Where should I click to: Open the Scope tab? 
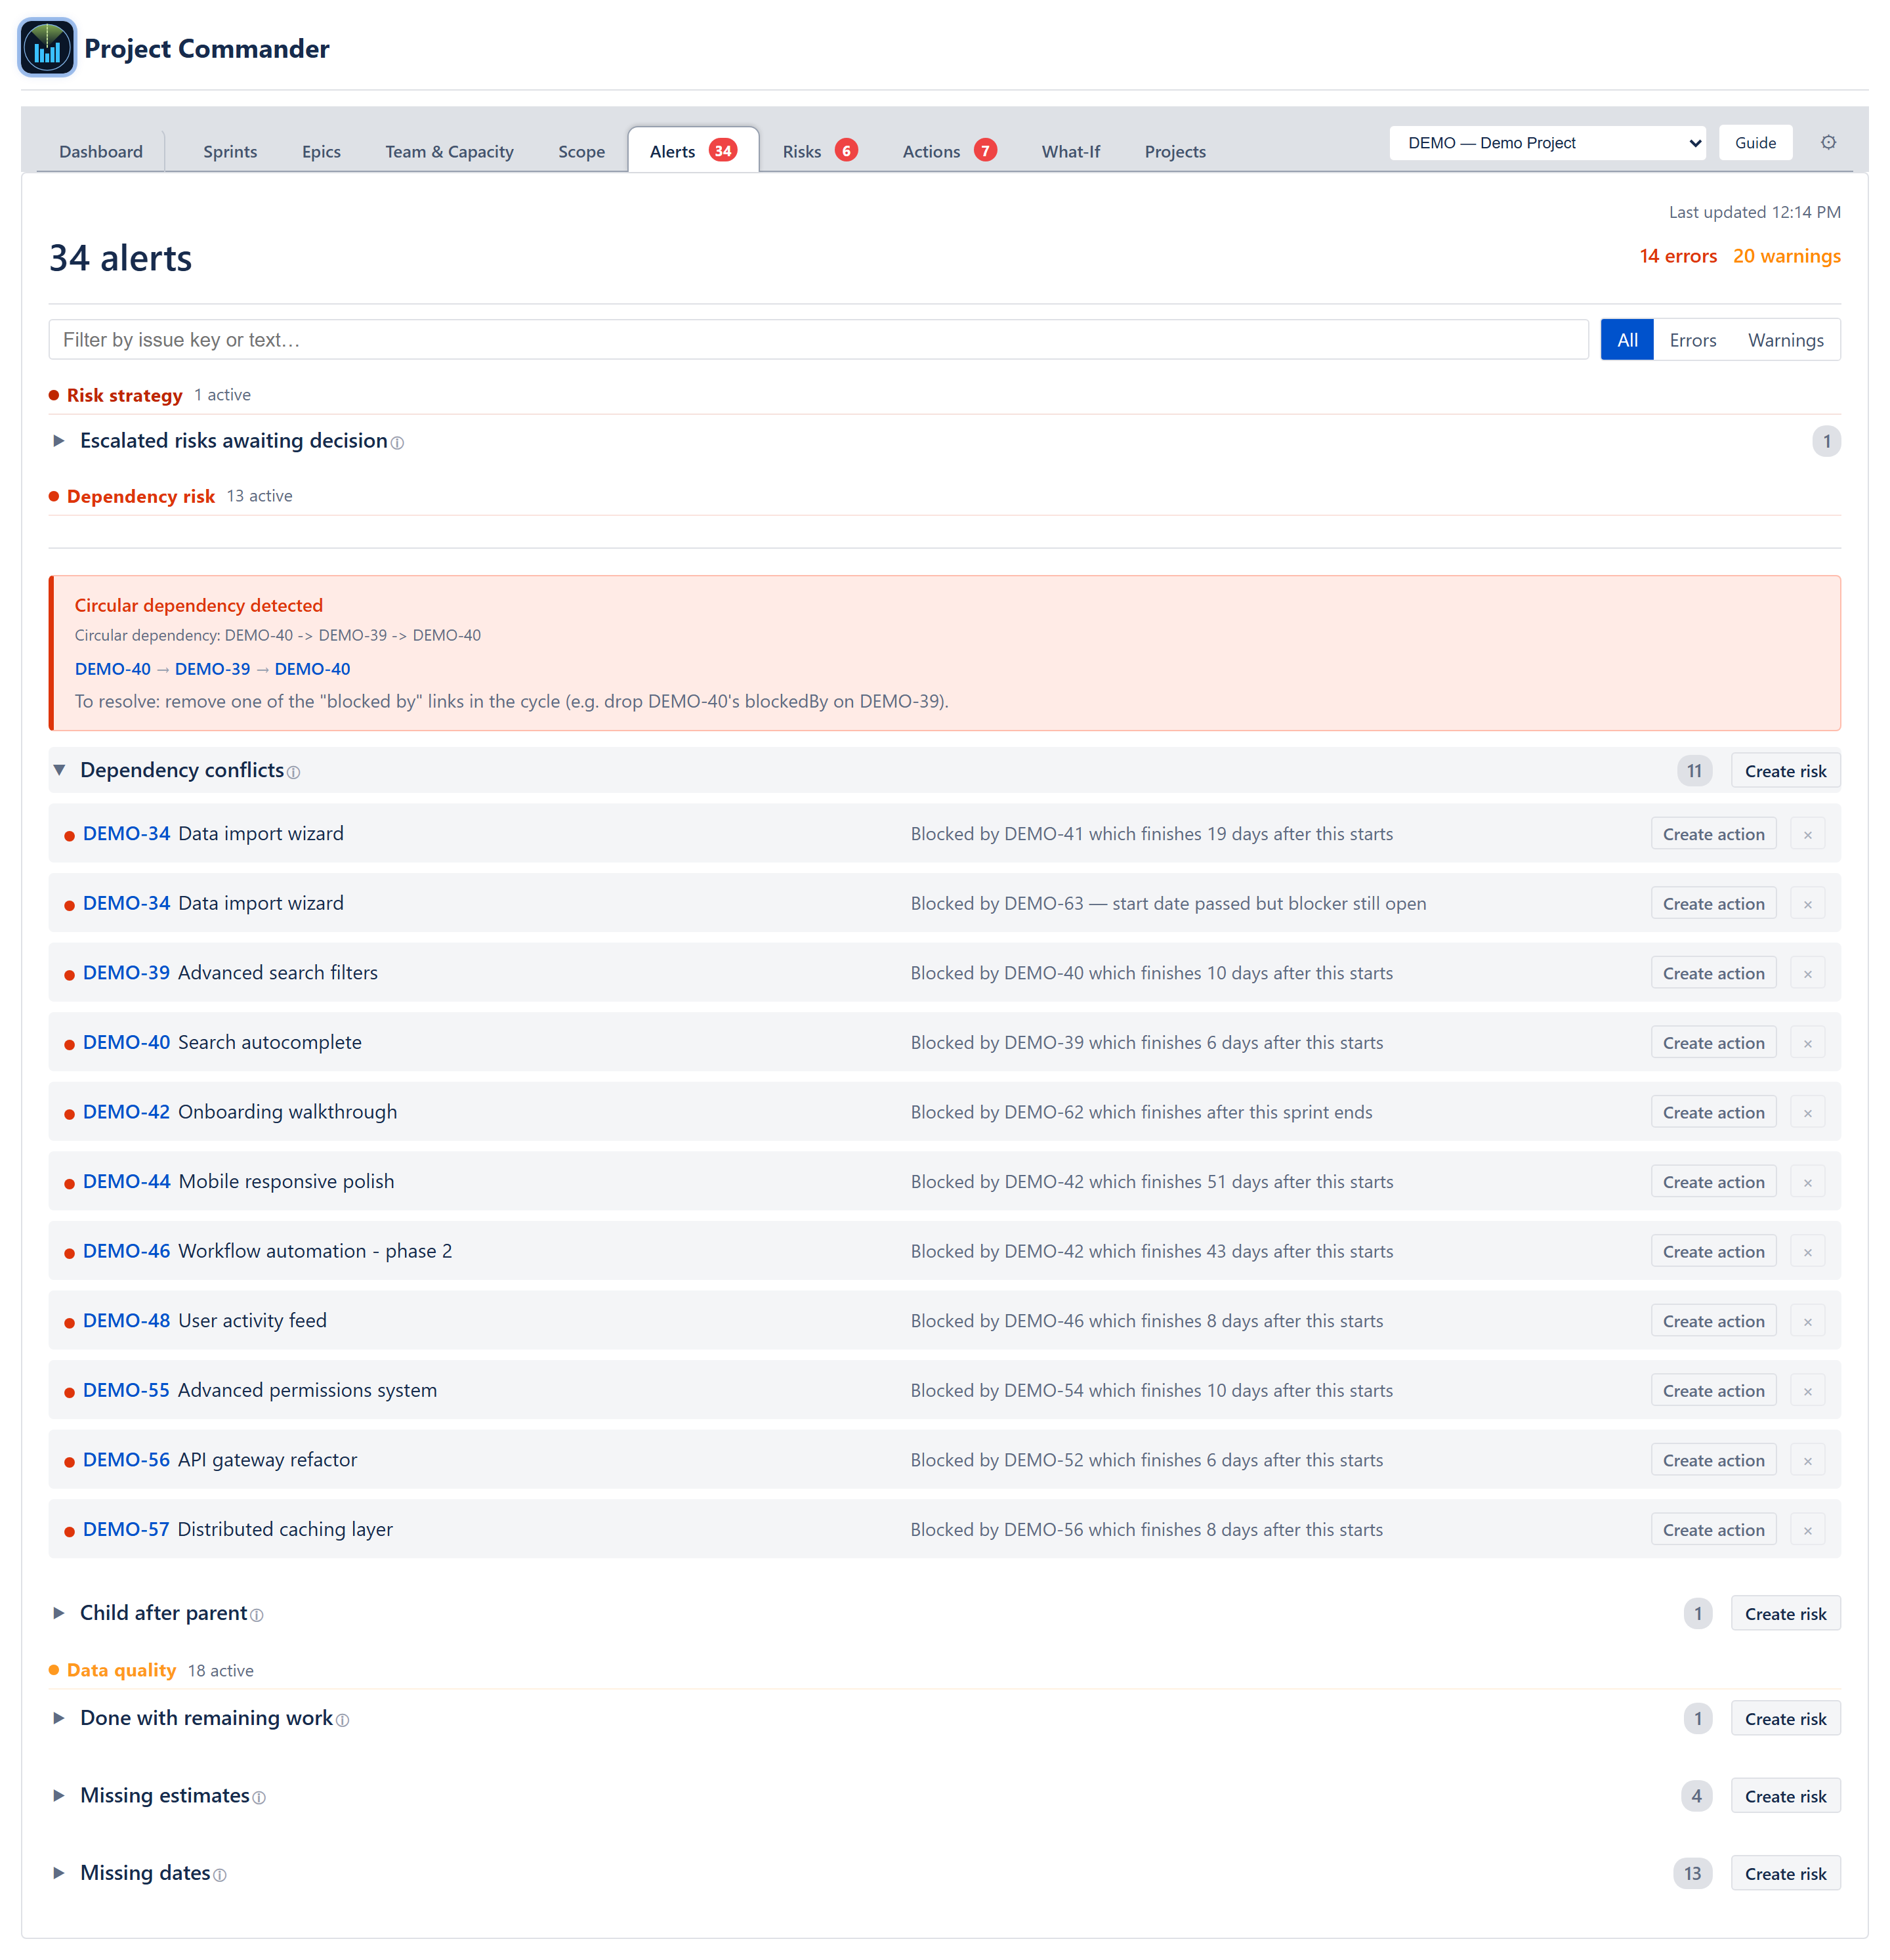click(581, 151)
